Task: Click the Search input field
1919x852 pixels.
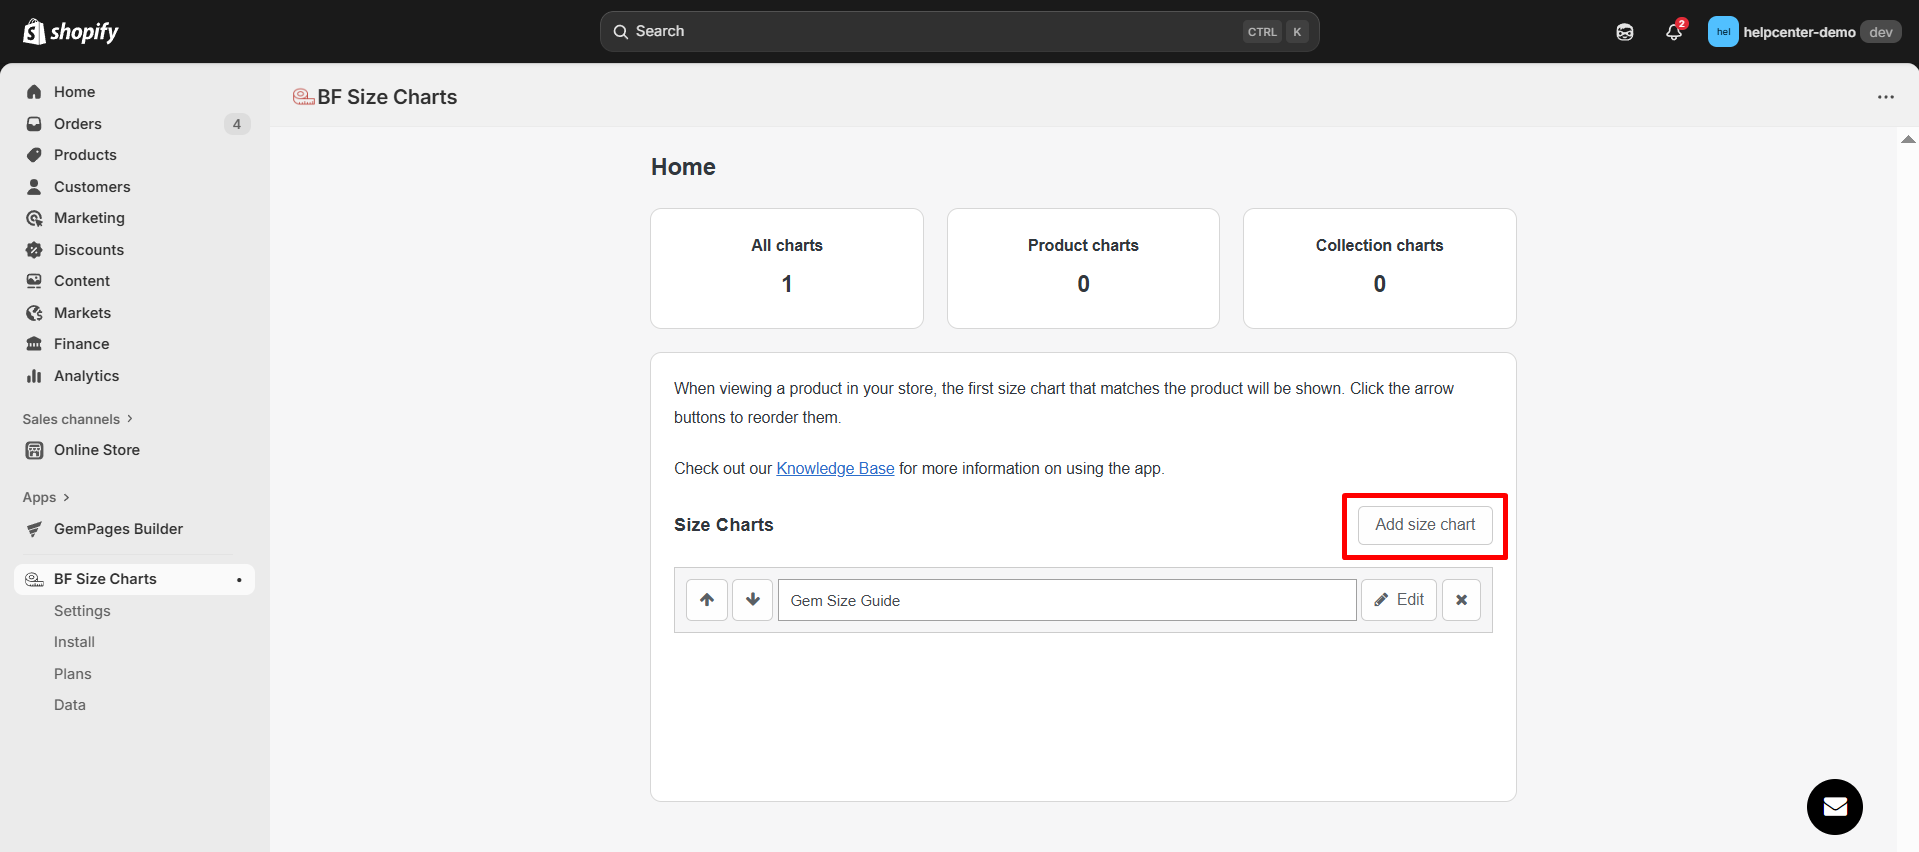Action: [930, 32]
